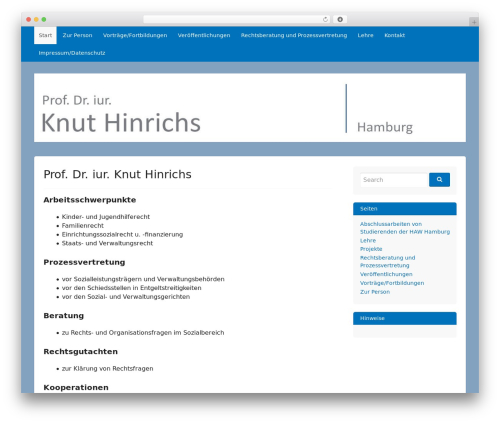Open Abschlussarbeiten von Studierenden sidebar link
This screenshot has width=500, height=423.
405,228
